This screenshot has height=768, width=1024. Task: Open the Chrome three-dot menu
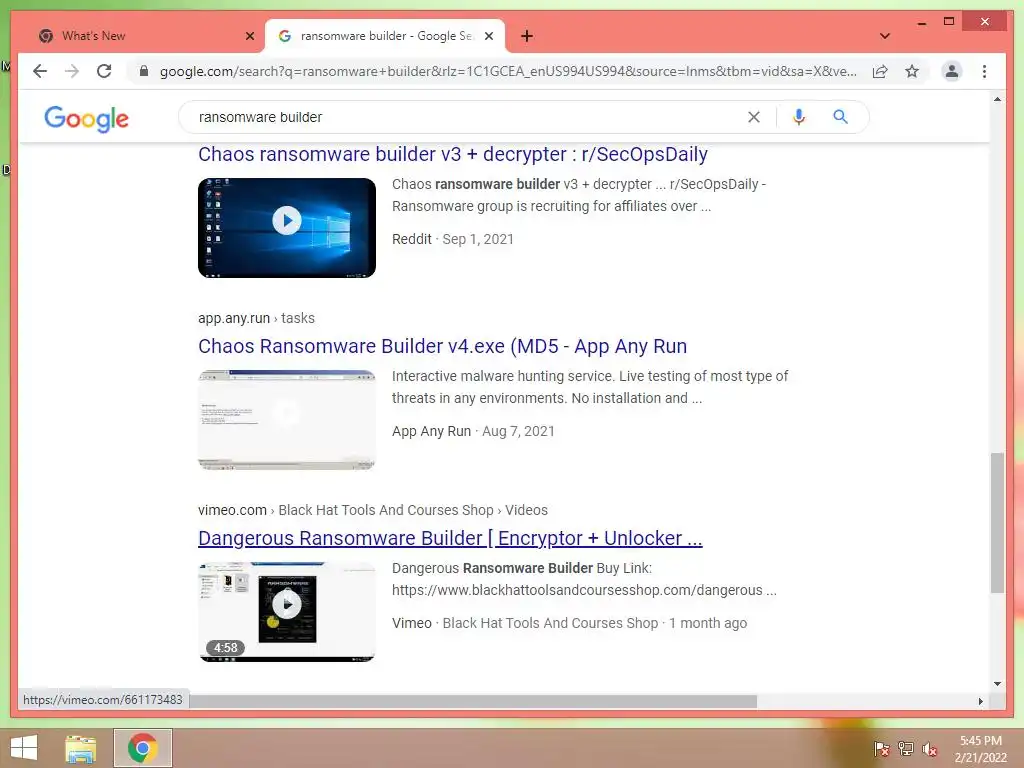pos(984,71)
